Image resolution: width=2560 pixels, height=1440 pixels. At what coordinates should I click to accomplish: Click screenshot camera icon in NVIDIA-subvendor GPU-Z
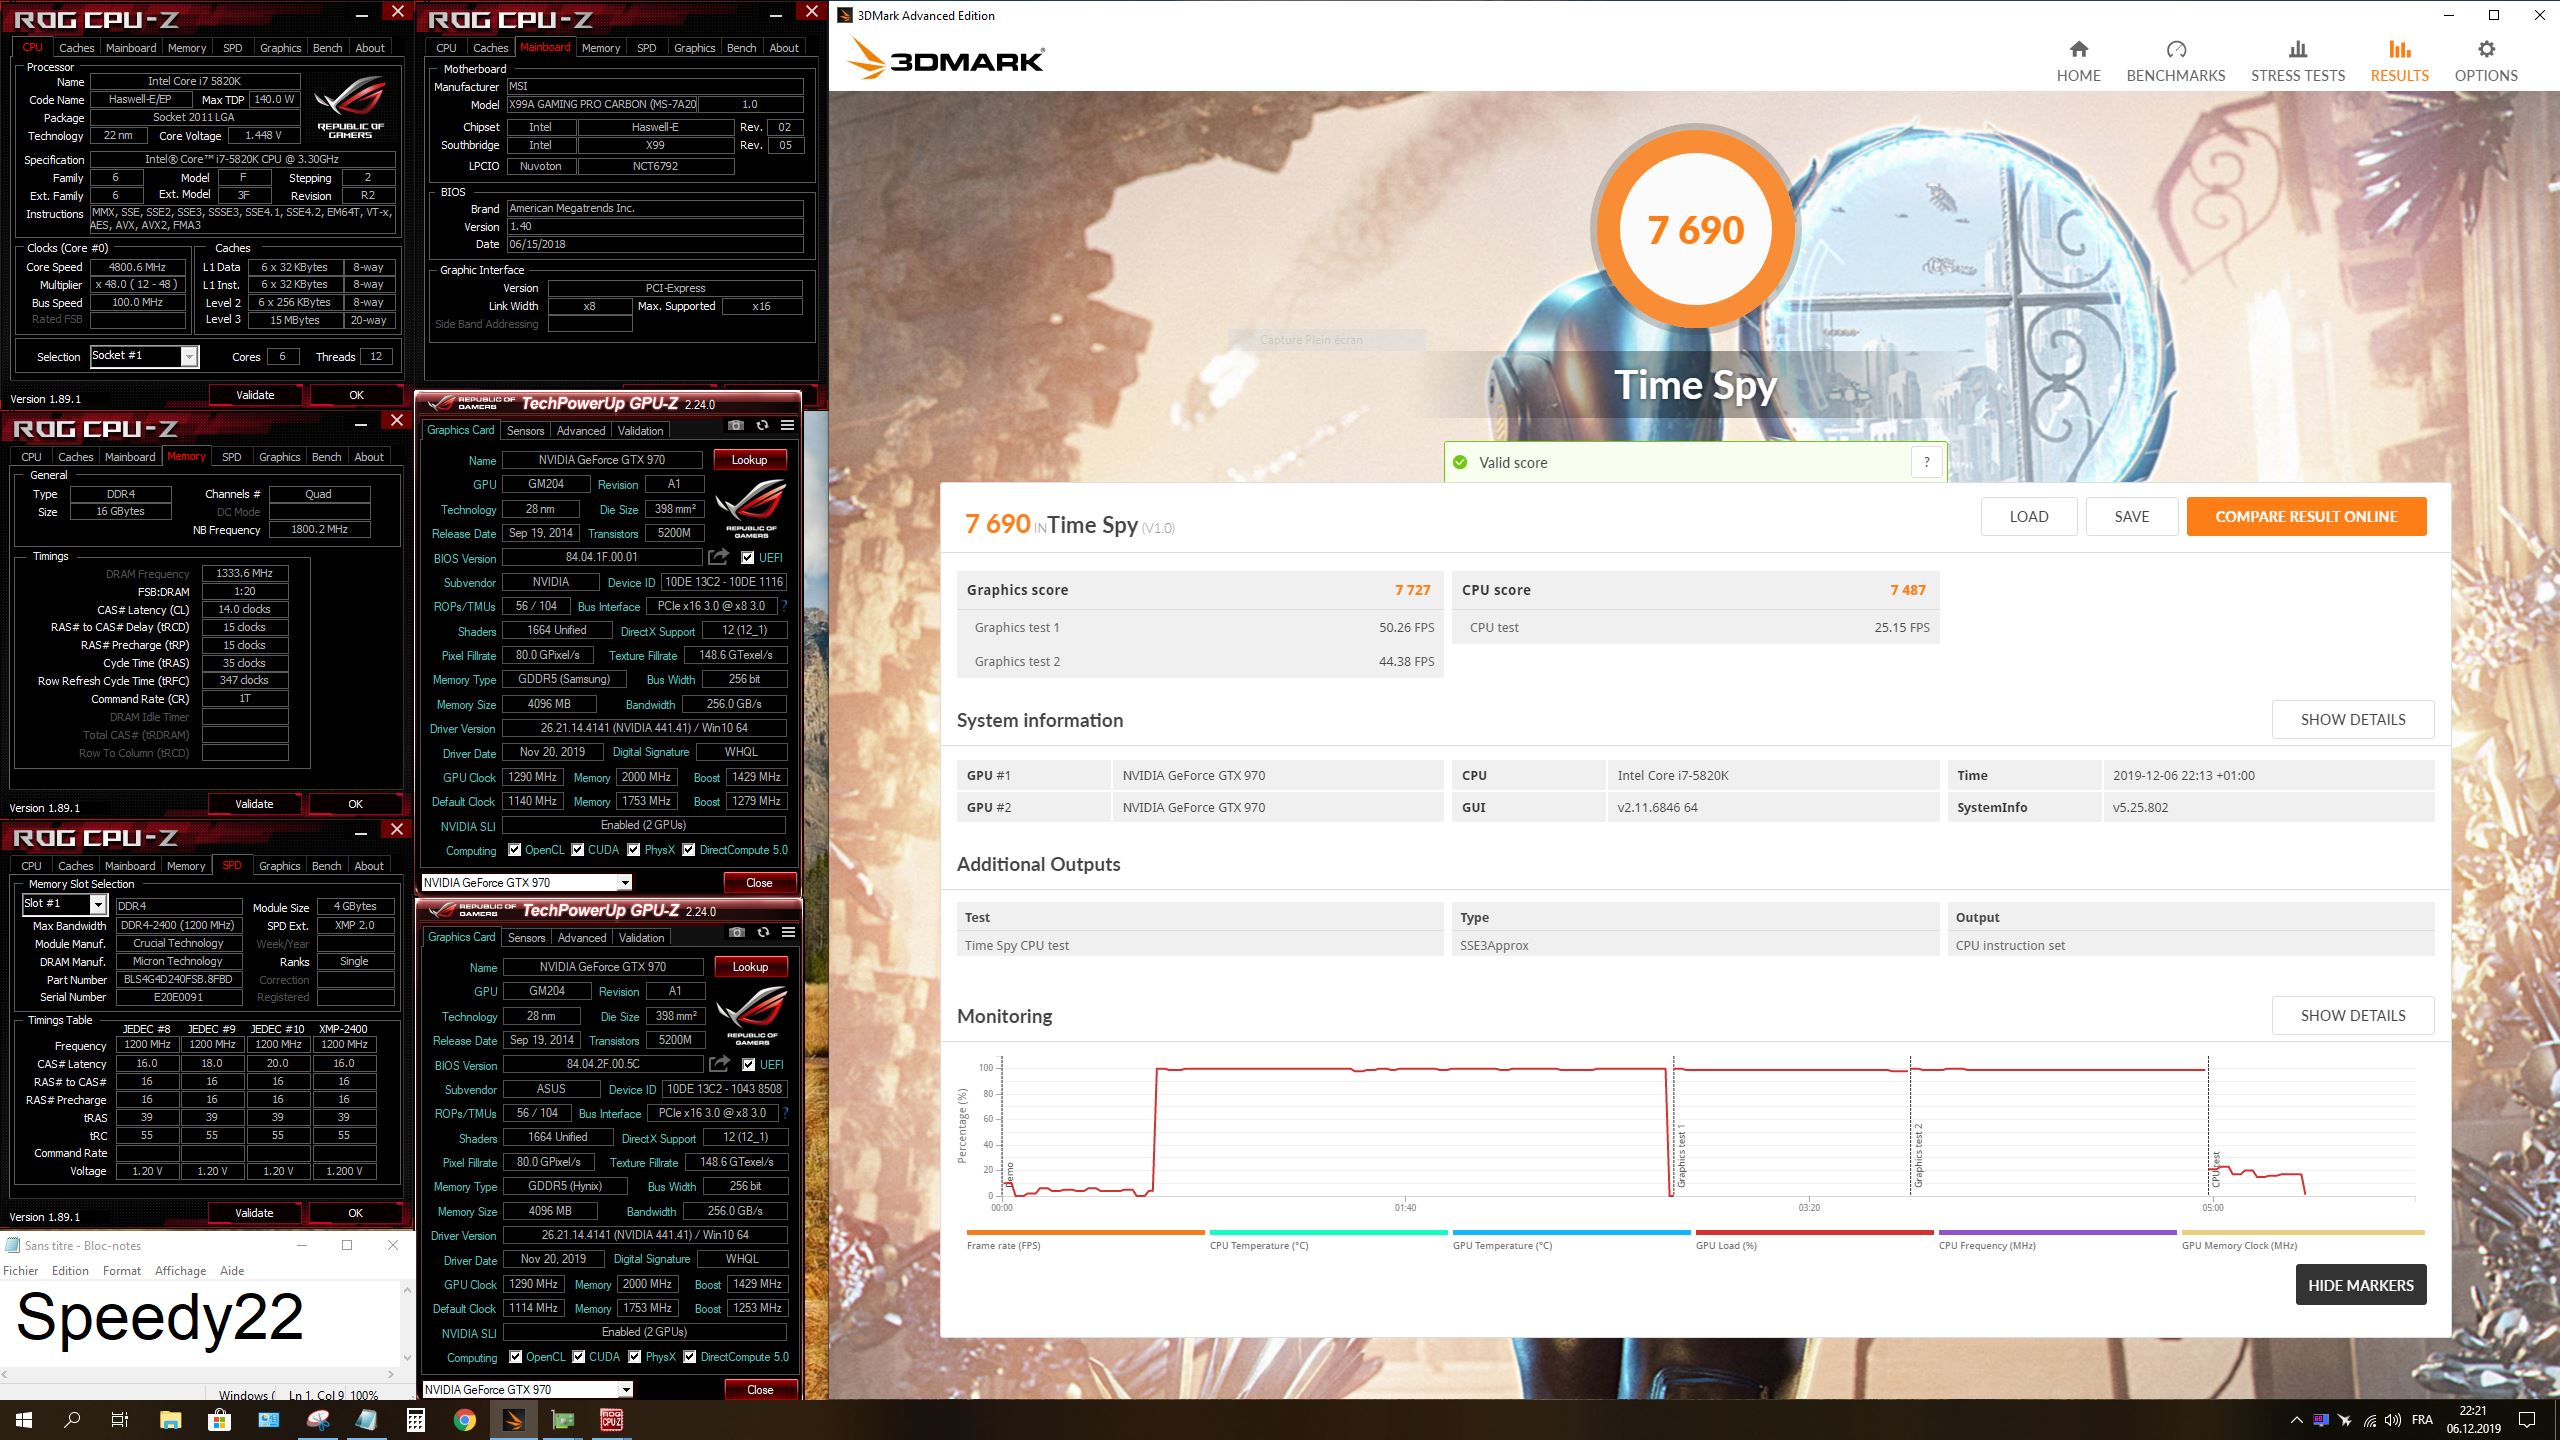pyautogui.click(x=736, y=425)
